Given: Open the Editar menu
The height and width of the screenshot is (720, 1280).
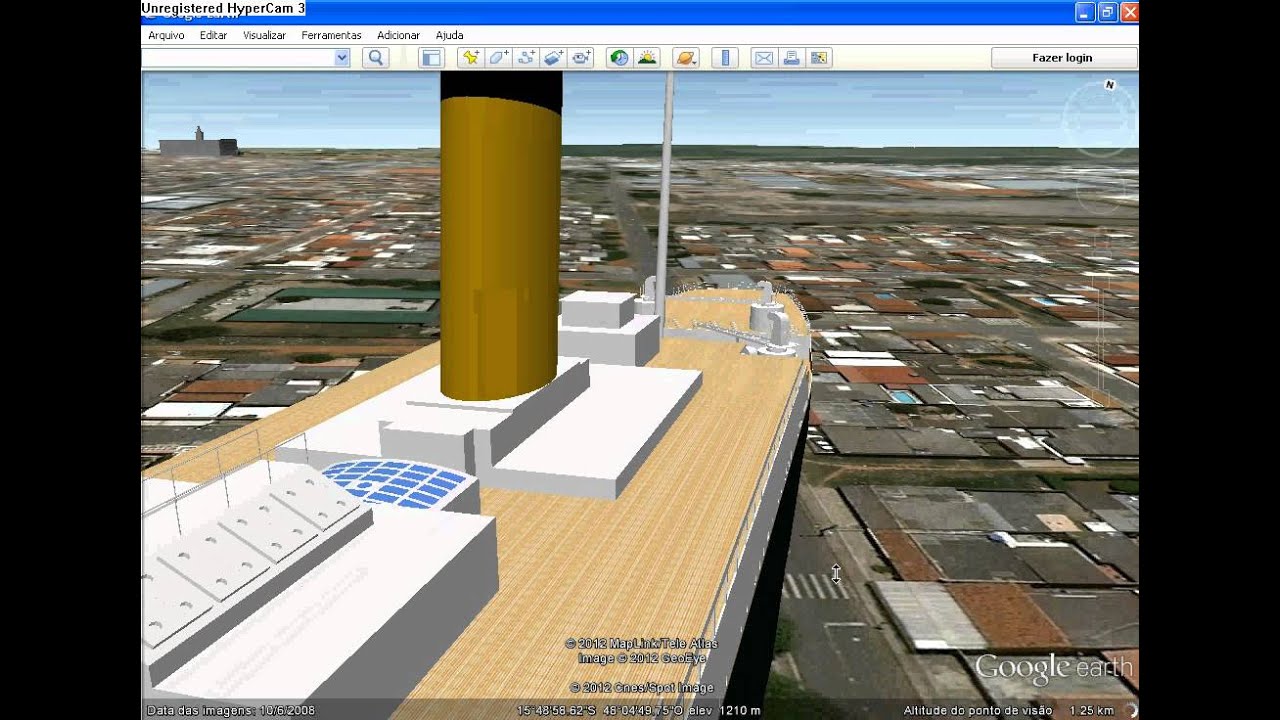Looking at the screenshot, I should coord(213,35).
